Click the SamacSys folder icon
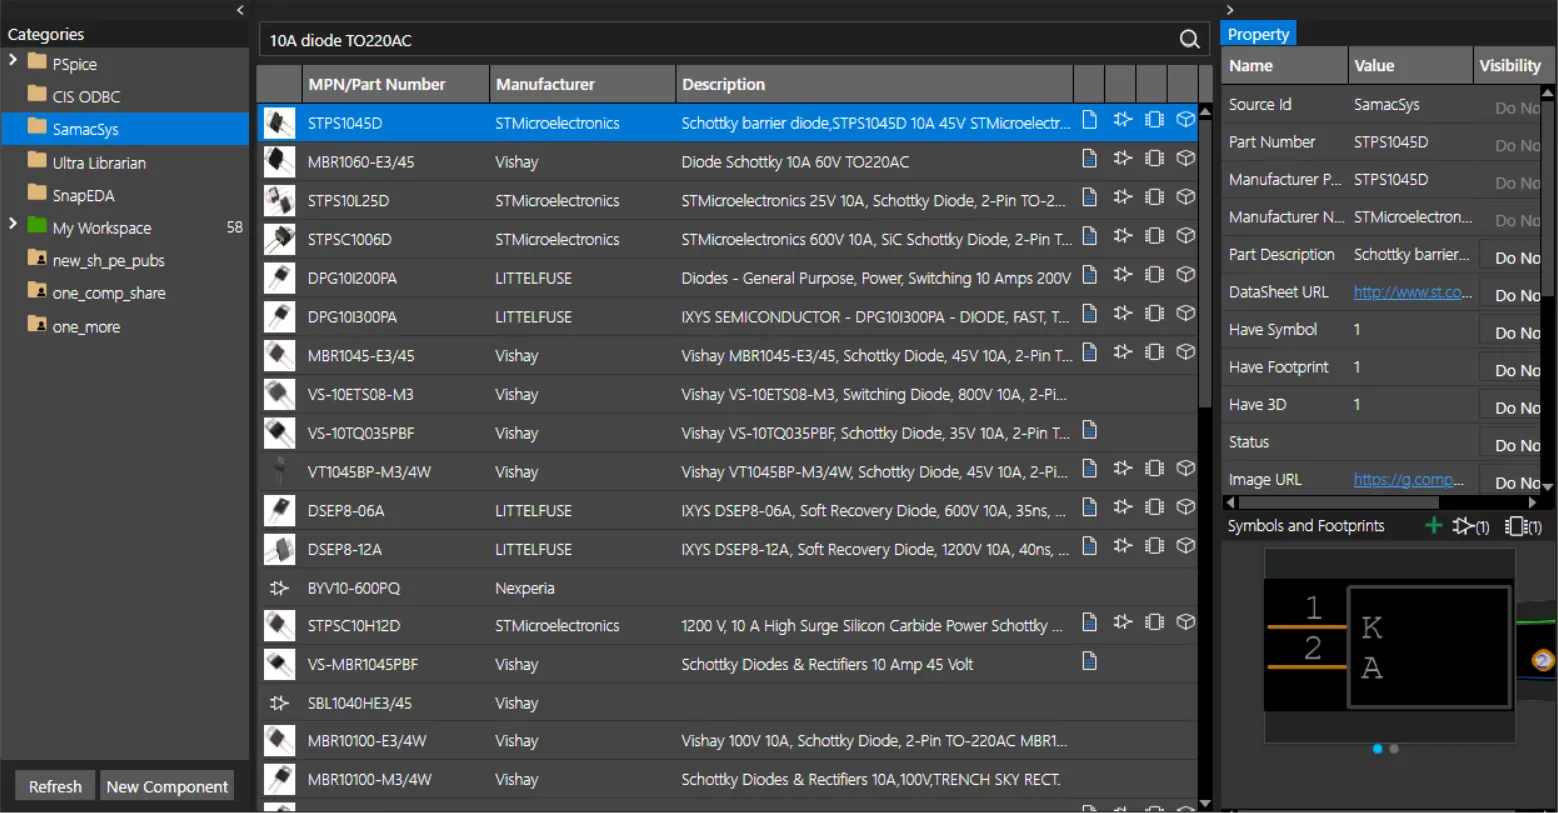Screen dimensions: 1558x813 pos(37,127)
